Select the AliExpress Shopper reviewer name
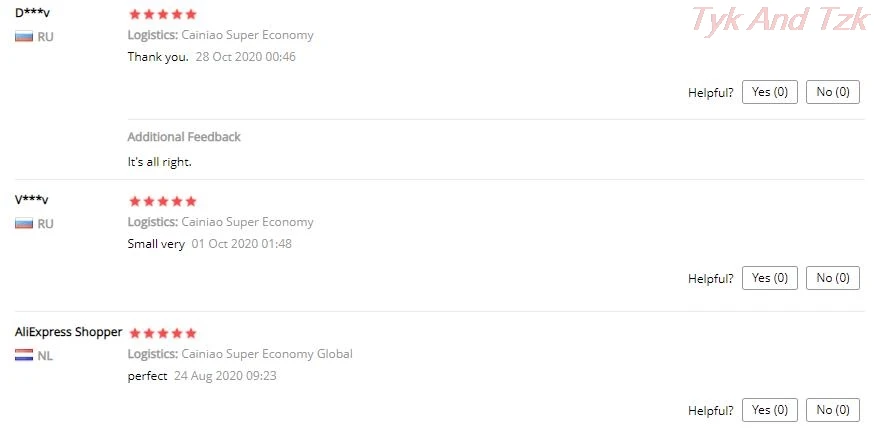This screenshot has width=874, height=437. [69, 332]
